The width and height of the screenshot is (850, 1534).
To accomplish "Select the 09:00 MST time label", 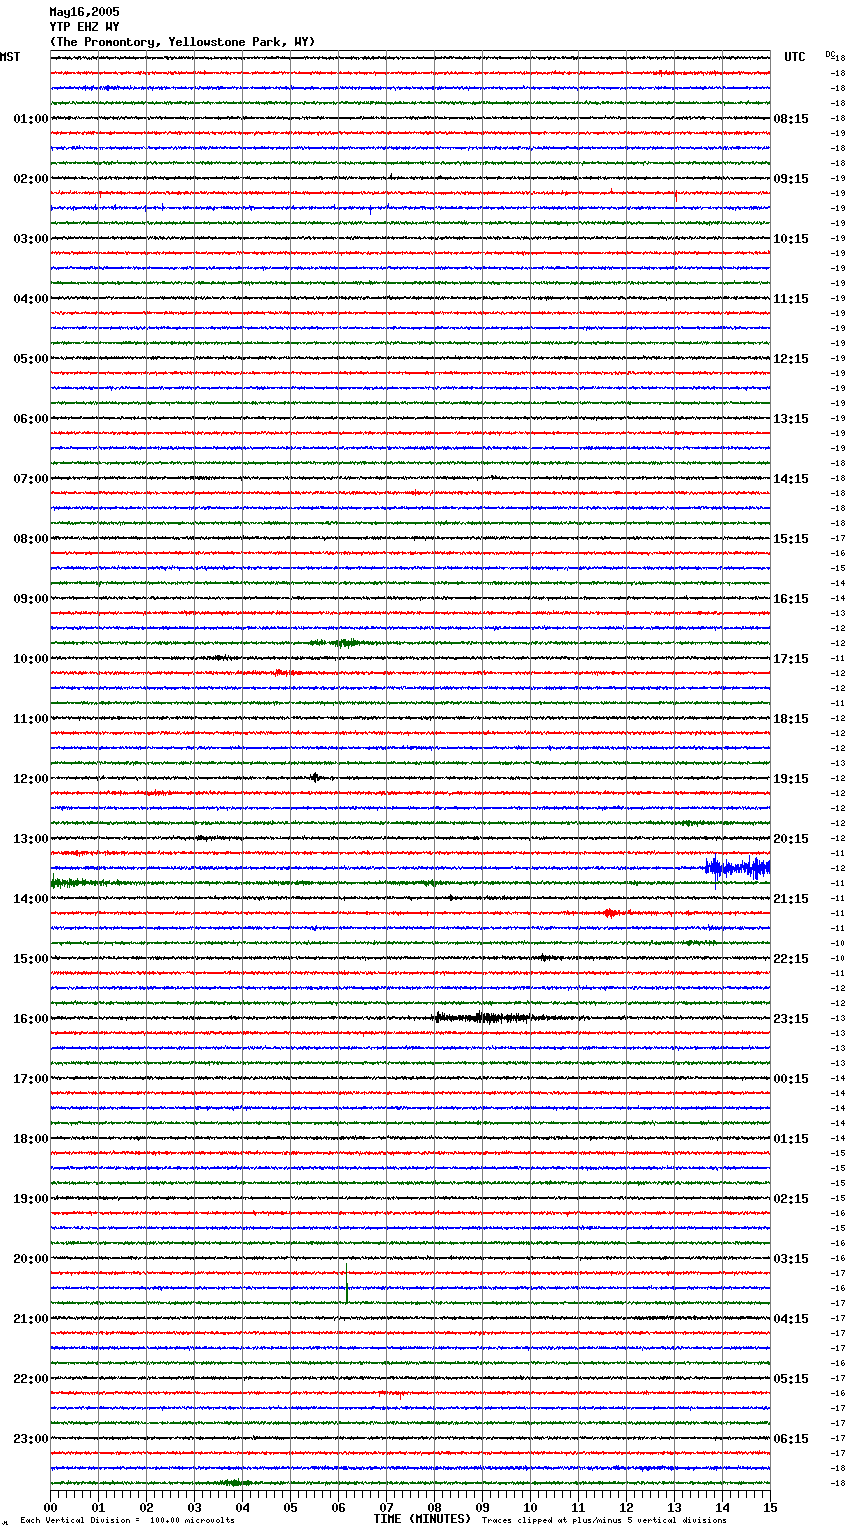I will click(31, 599).
